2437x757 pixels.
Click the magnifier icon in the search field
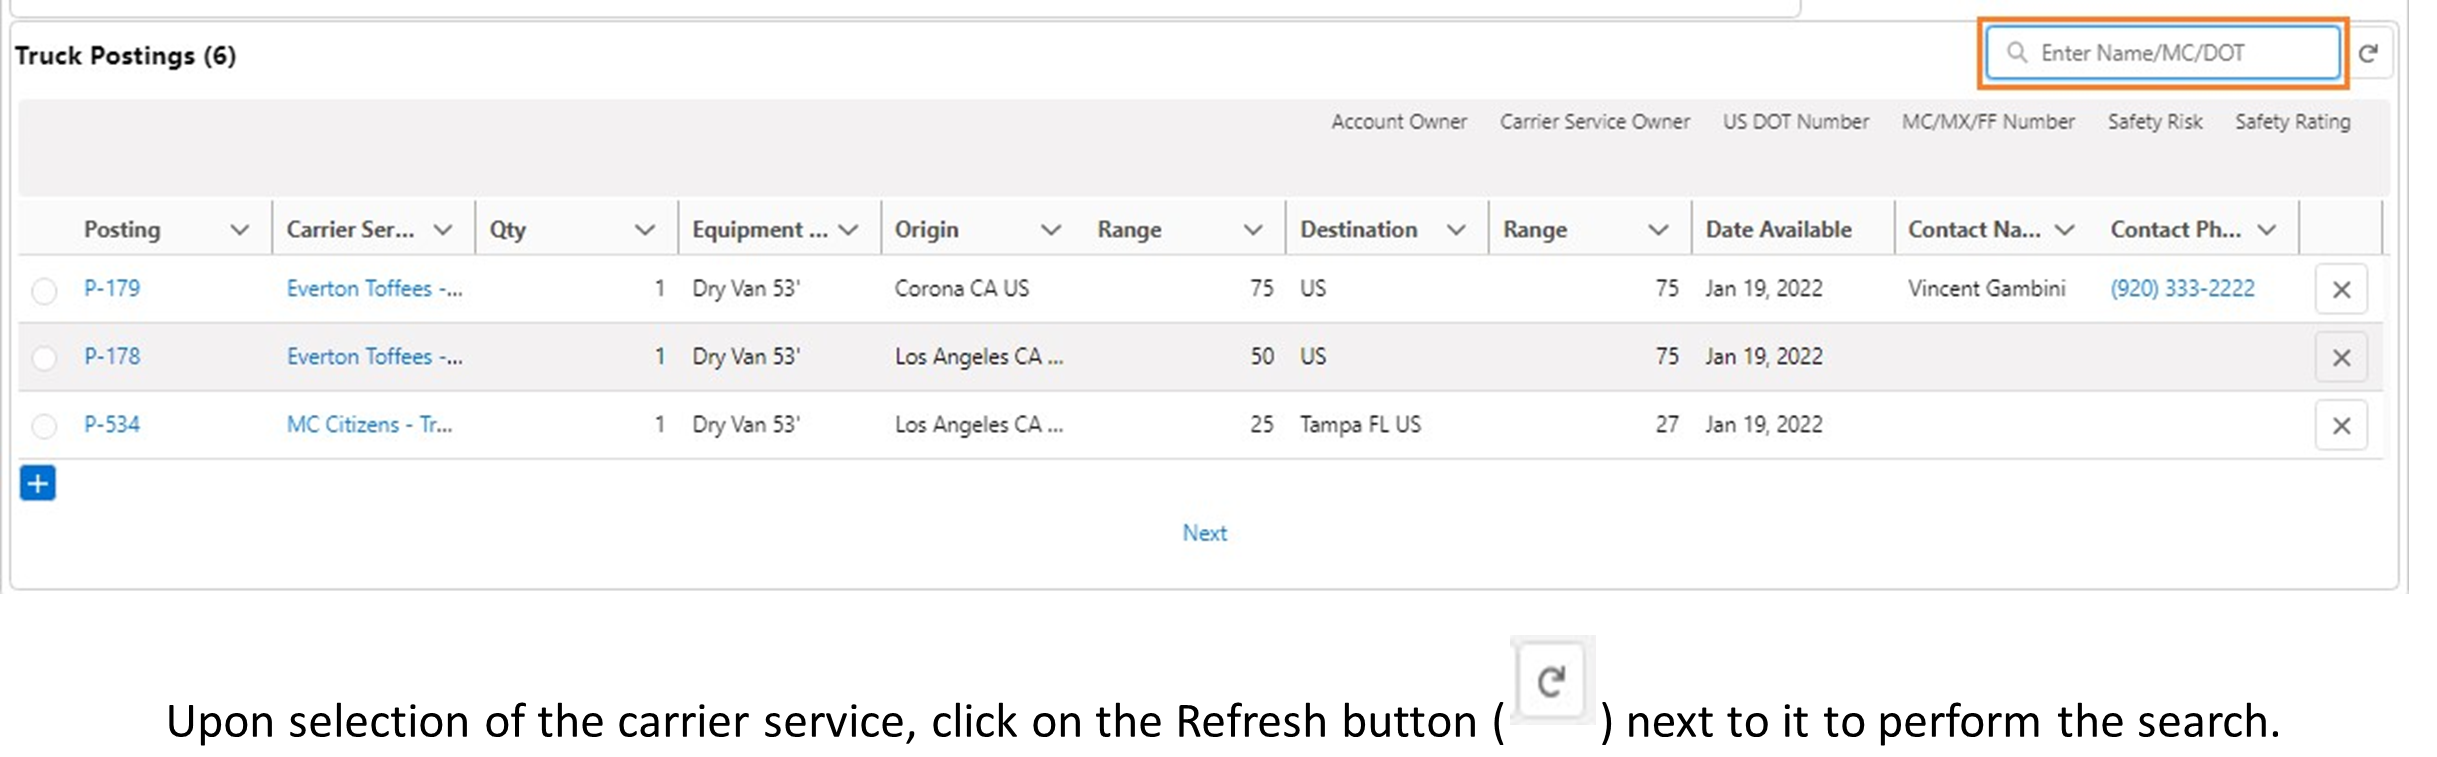(x=2017, y=52)
